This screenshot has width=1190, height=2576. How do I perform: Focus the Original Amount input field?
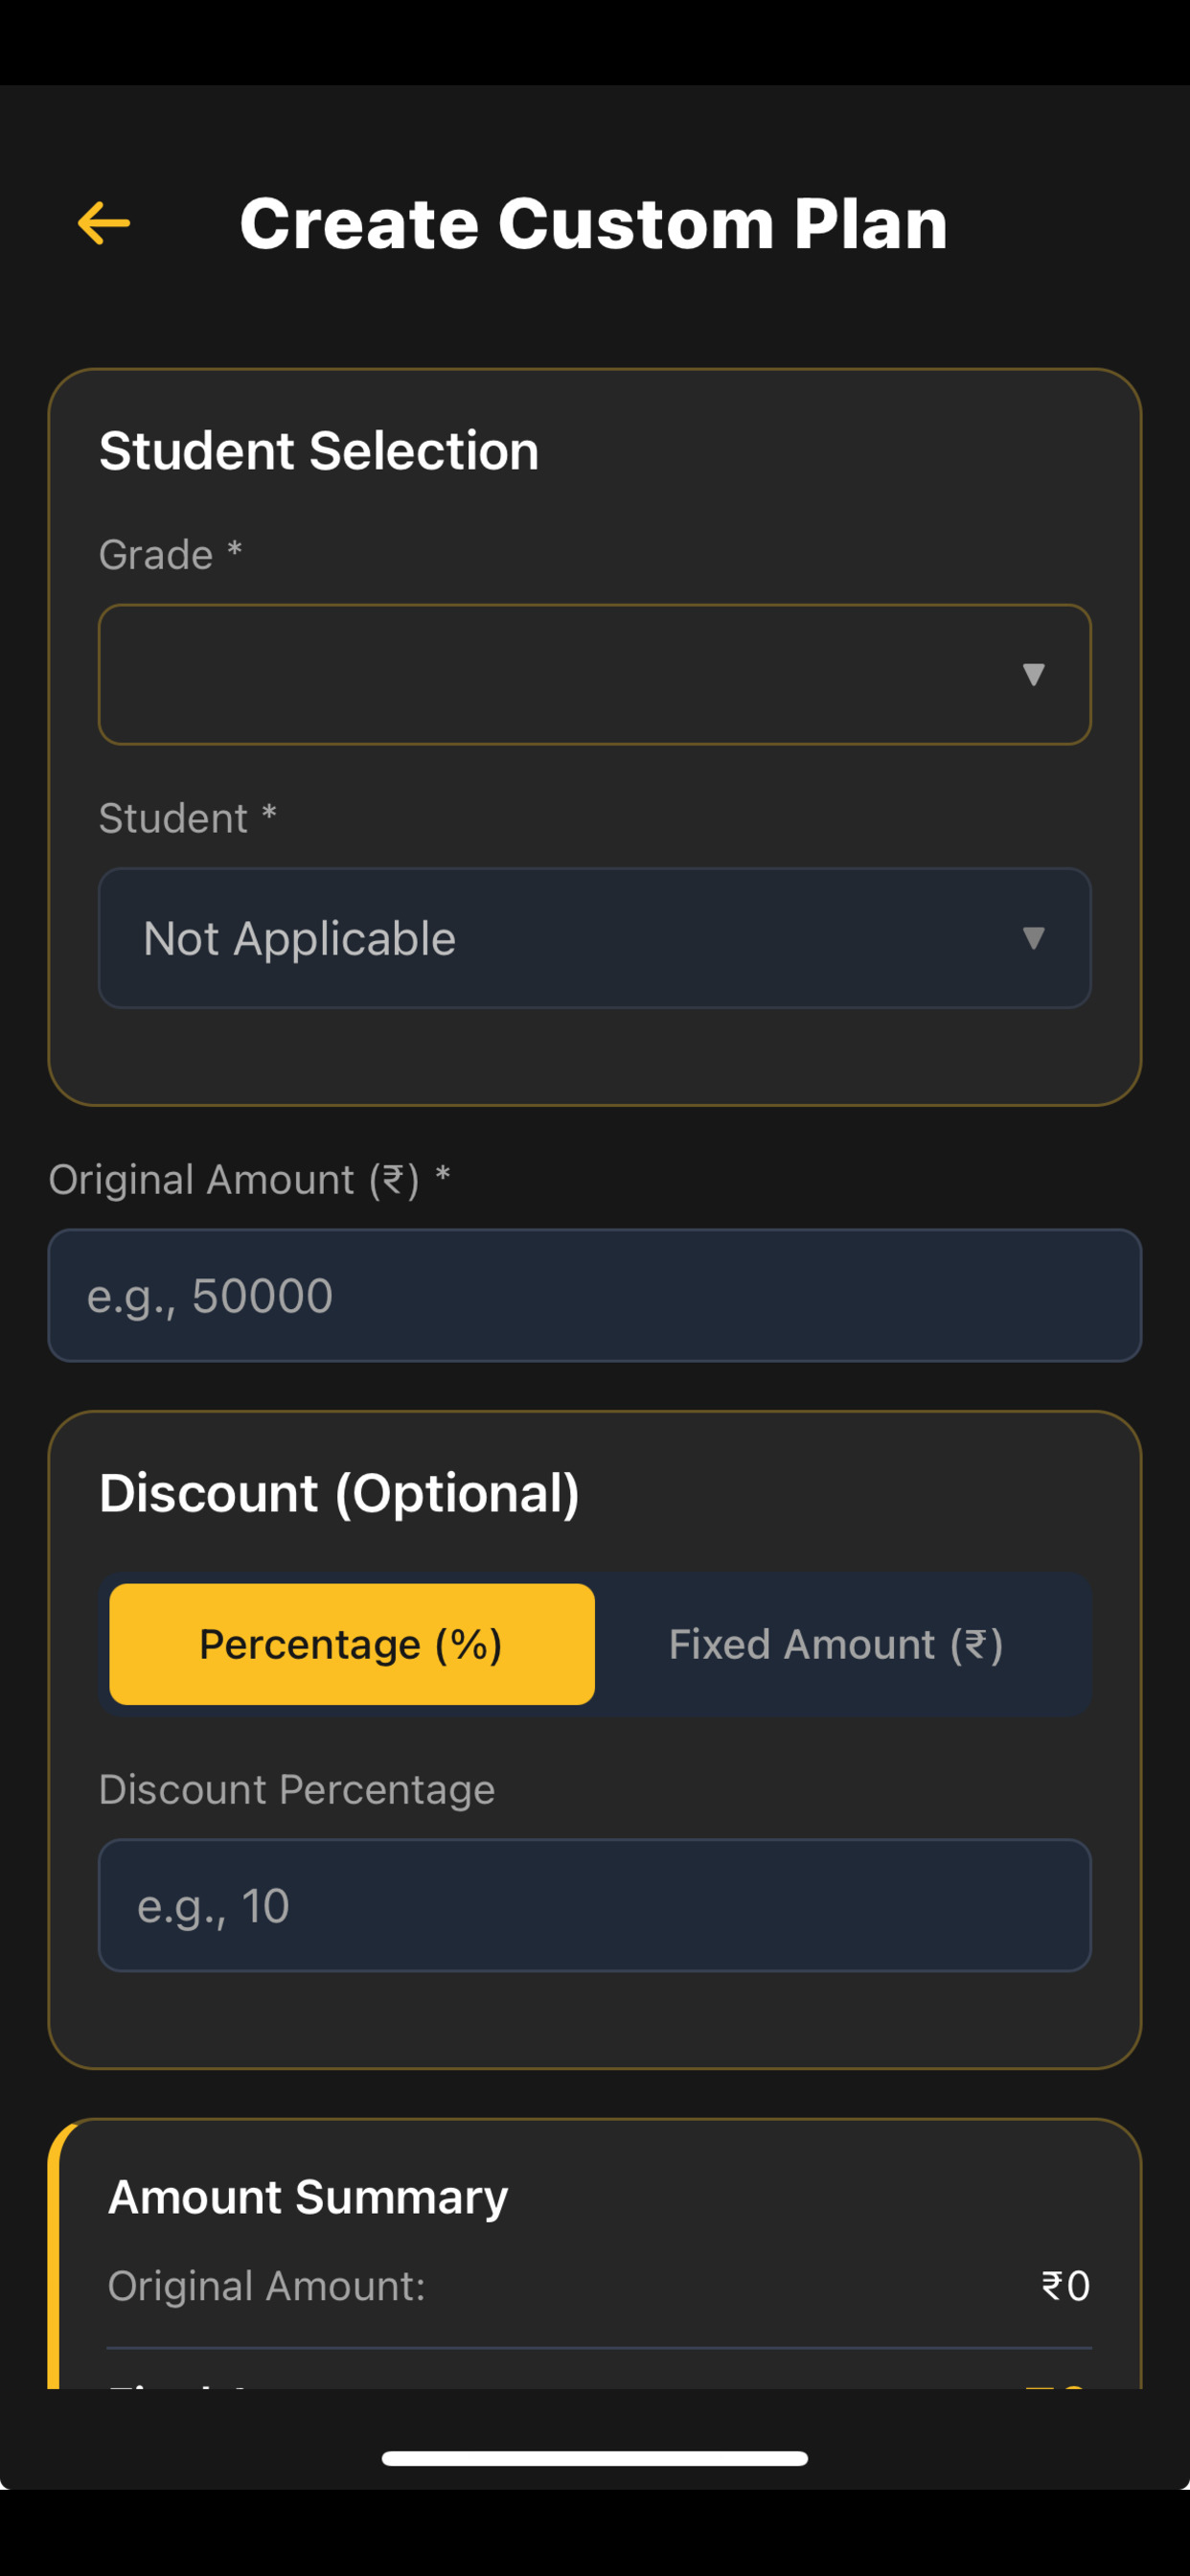pos(595,1295)
